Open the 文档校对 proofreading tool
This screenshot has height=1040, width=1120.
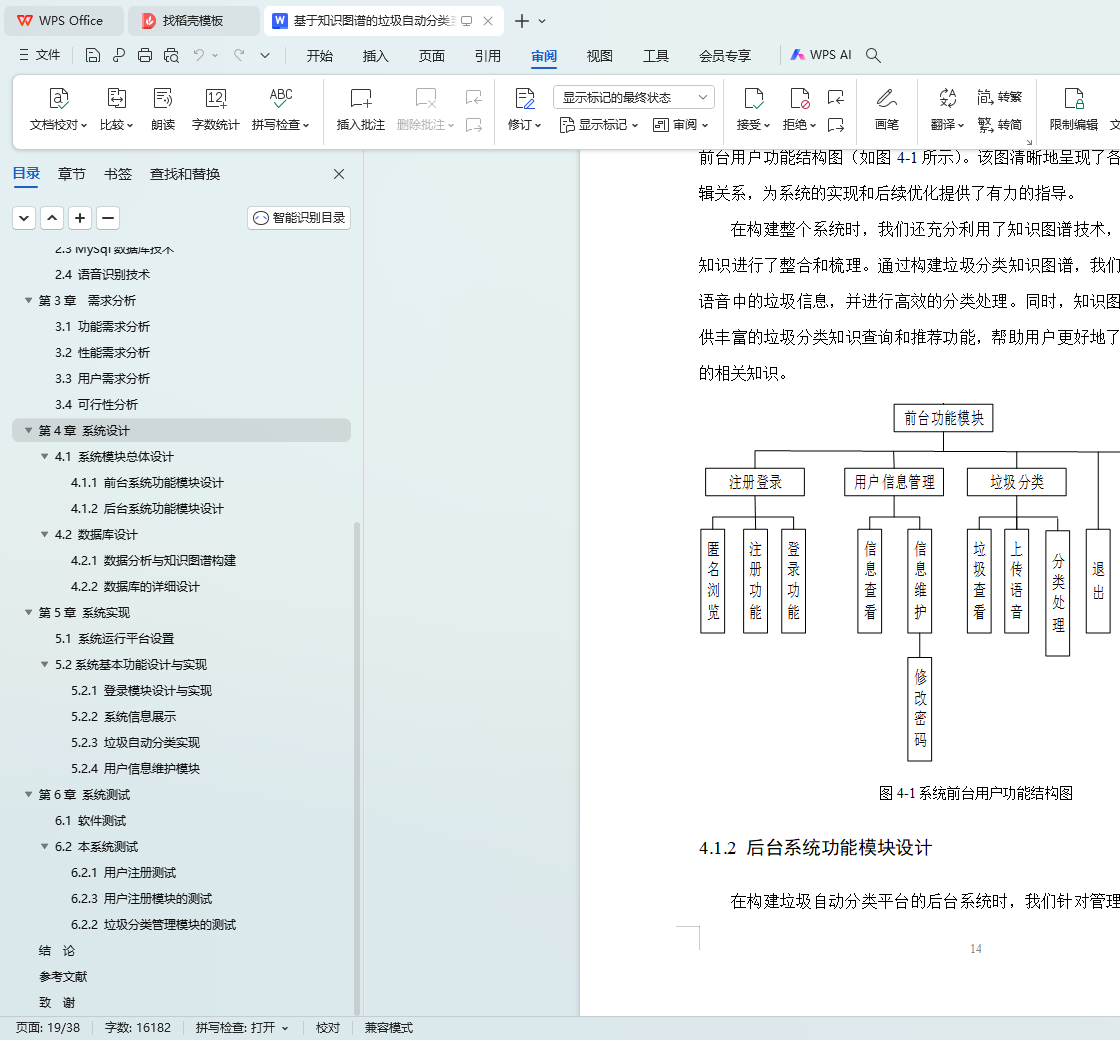pos(59,109)
